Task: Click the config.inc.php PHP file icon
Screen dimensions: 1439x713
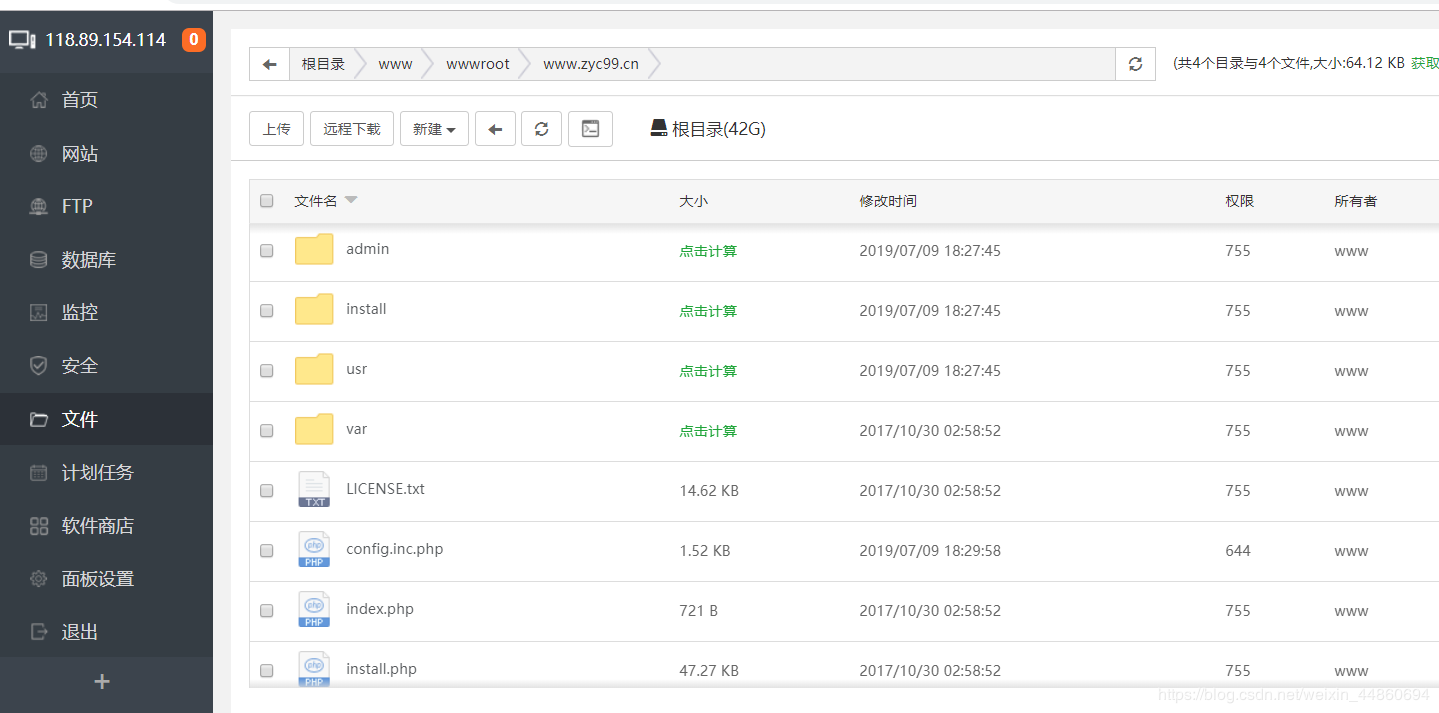Action: [314, 549]
